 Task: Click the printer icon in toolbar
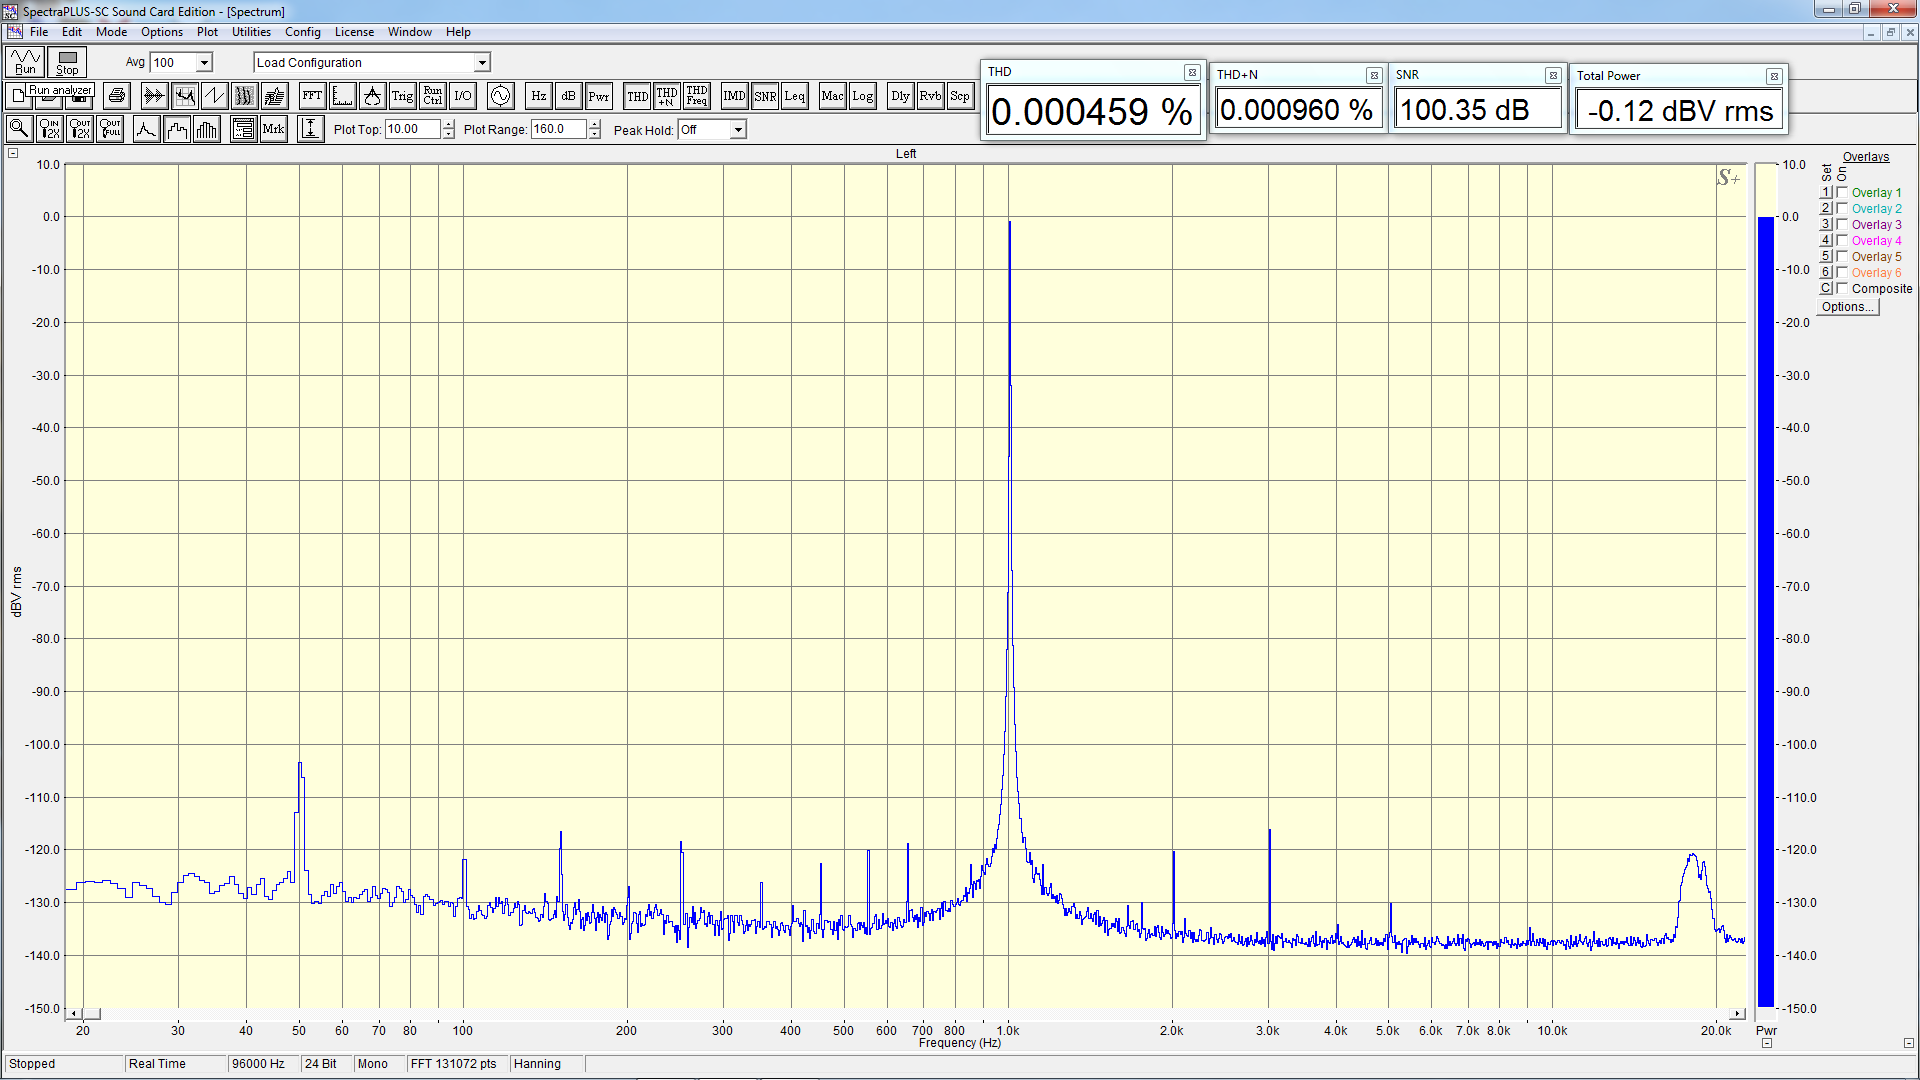117,96
